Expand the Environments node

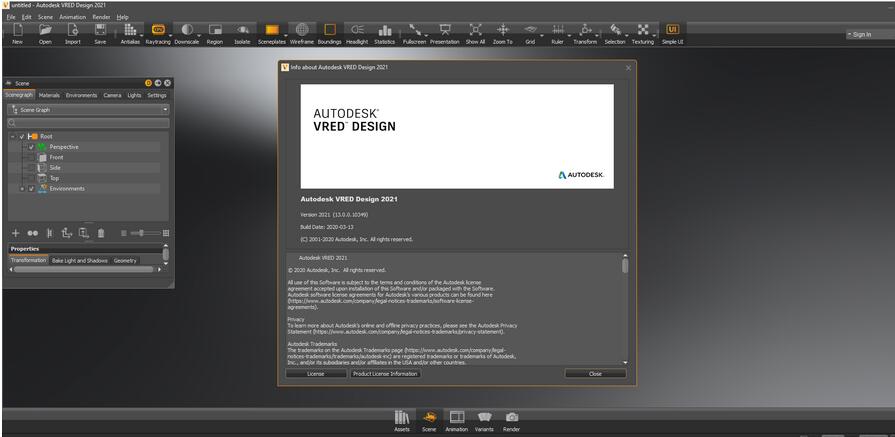pos(22,189)
